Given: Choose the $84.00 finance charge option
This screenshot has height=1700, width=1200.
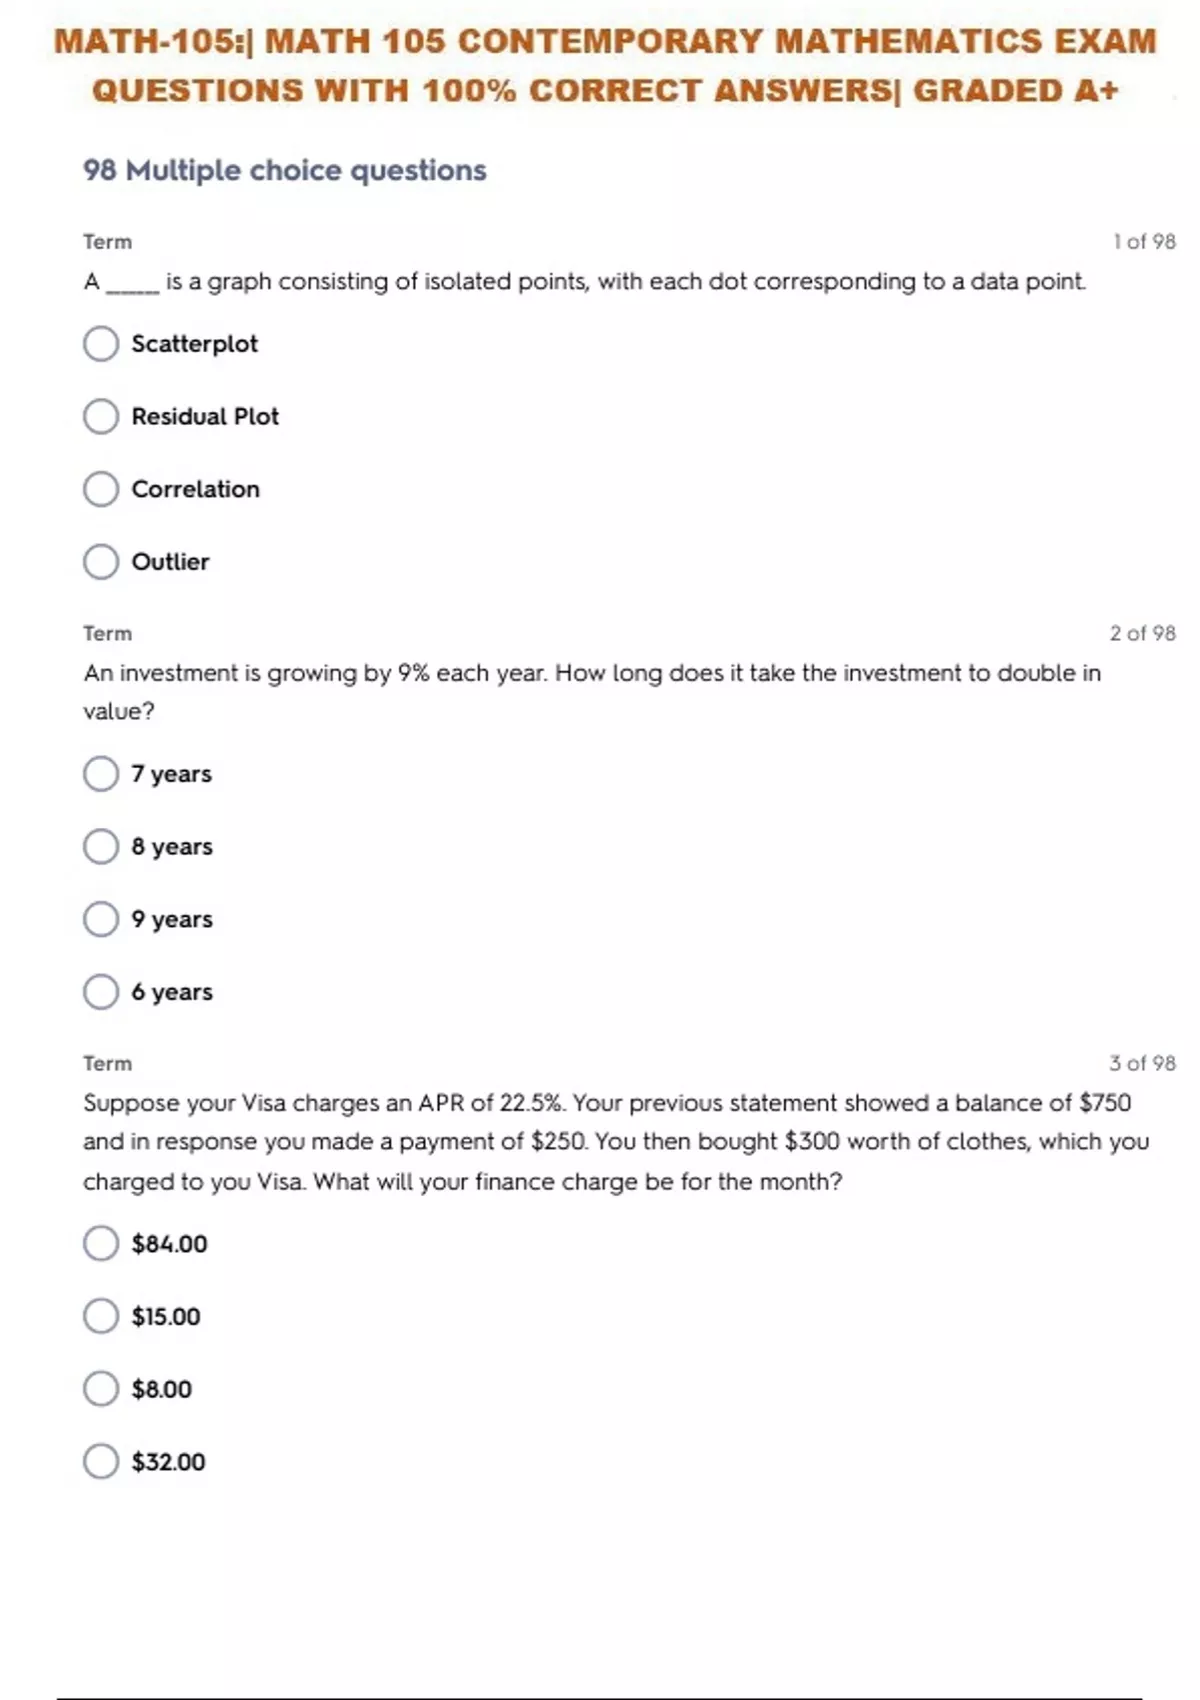Looking at the screenshot, I should [x=101, y=1244].
